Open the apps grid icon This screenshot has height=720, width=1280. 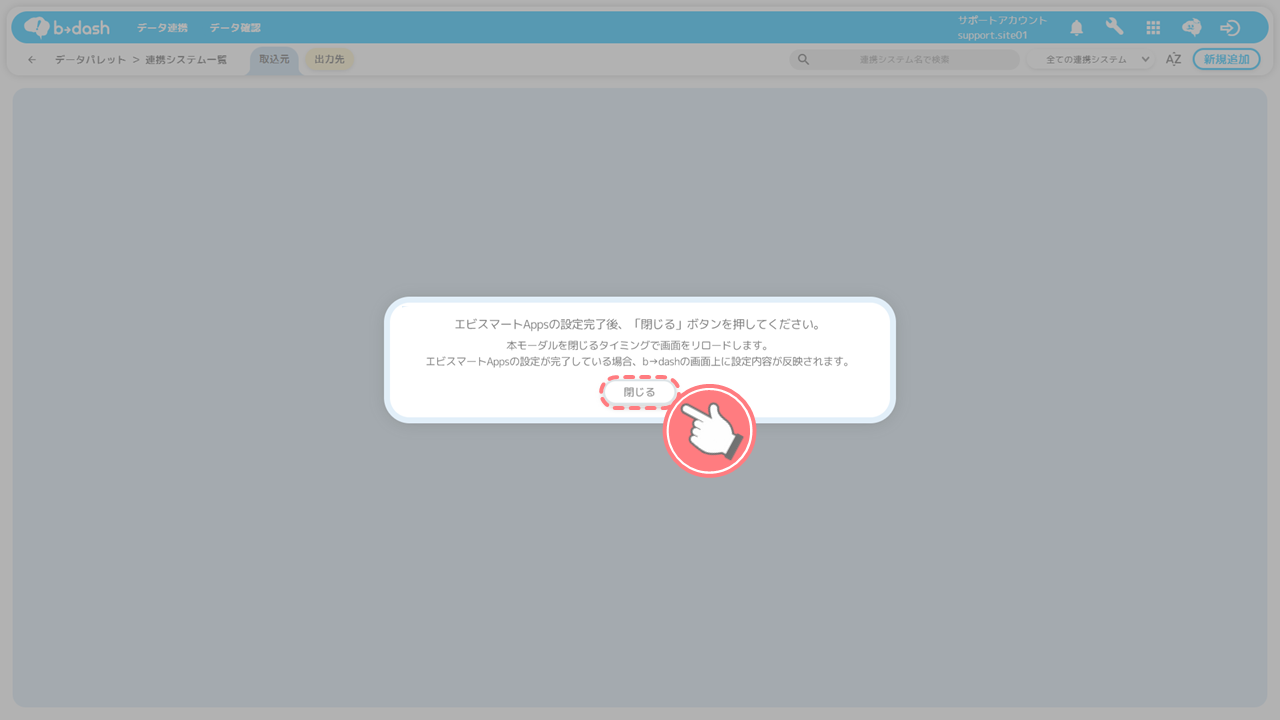[x=1153, y=28]
